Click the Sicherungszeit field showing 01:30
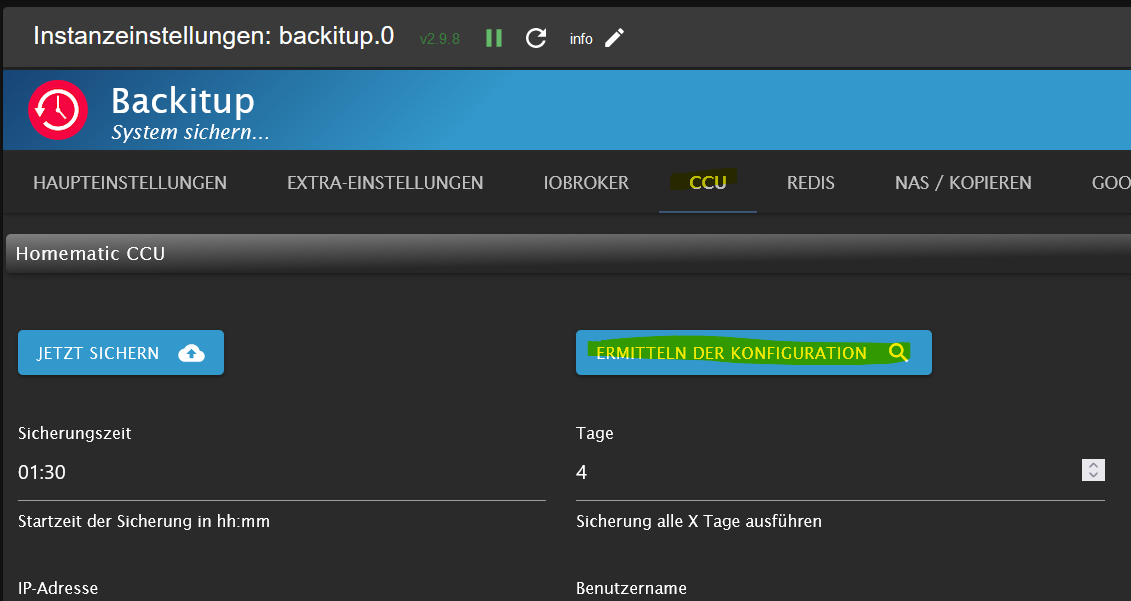 point(281,473)
